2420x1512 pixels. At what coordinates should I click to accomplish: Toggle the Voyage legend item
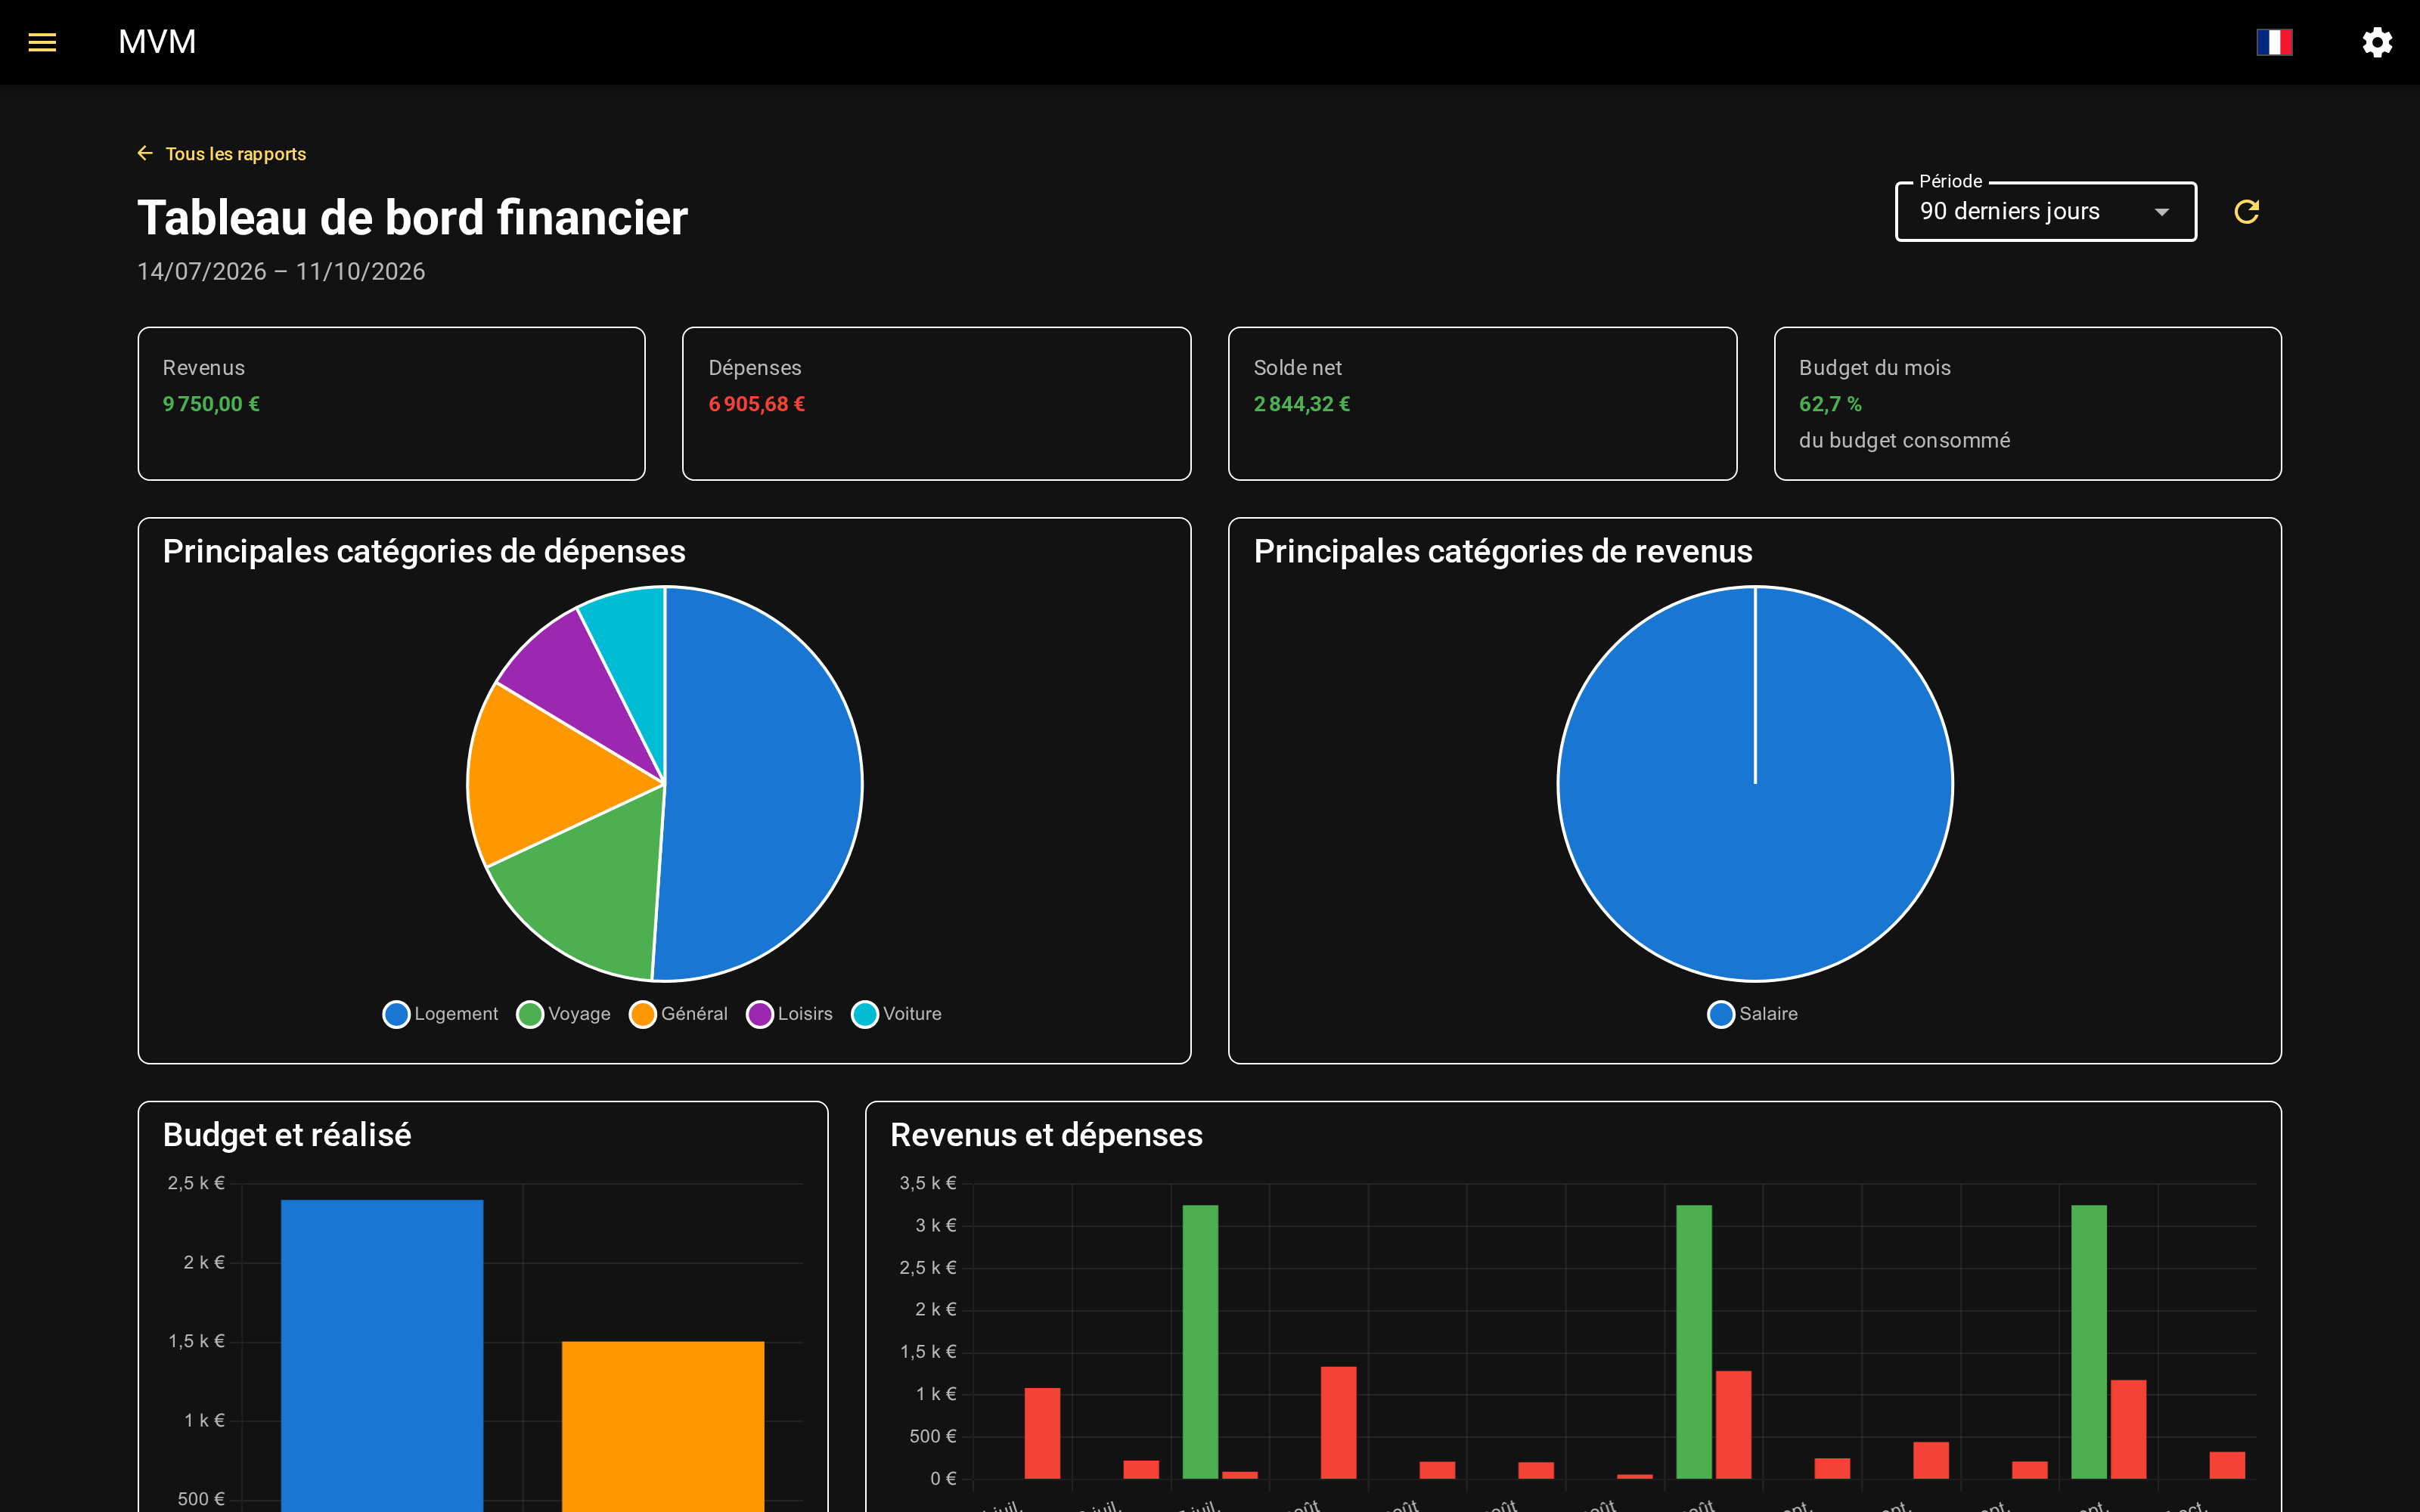coord(564,1014)
